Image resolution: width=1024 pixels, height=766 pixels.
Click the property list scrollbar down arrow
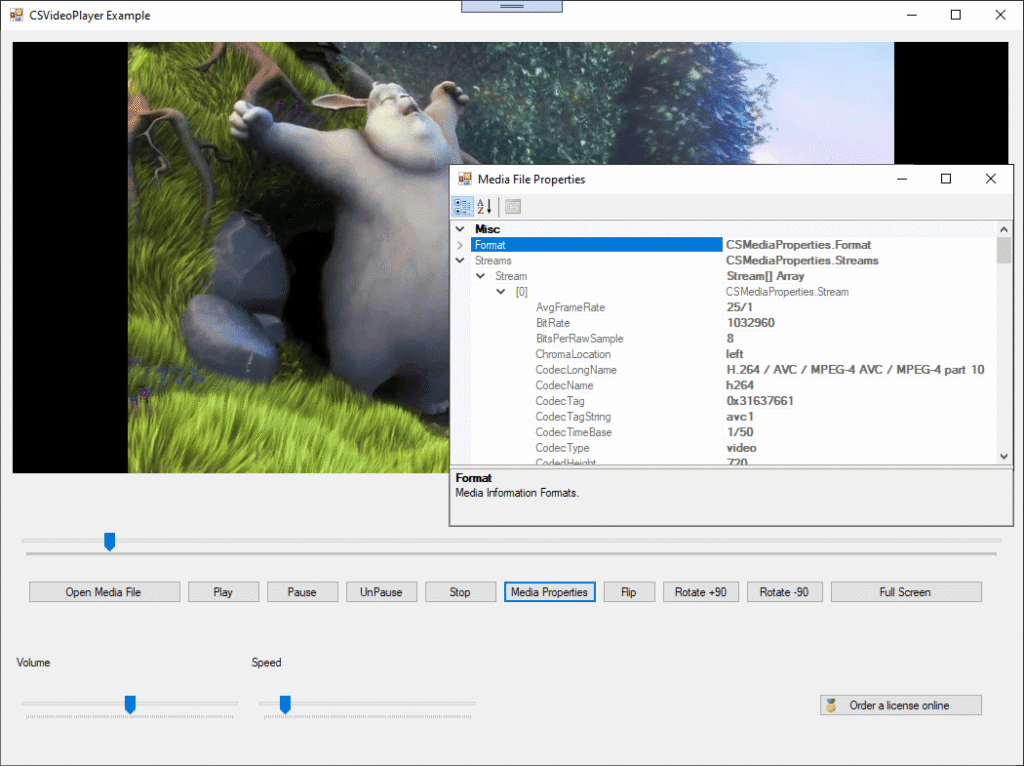tap(1003, 456)
